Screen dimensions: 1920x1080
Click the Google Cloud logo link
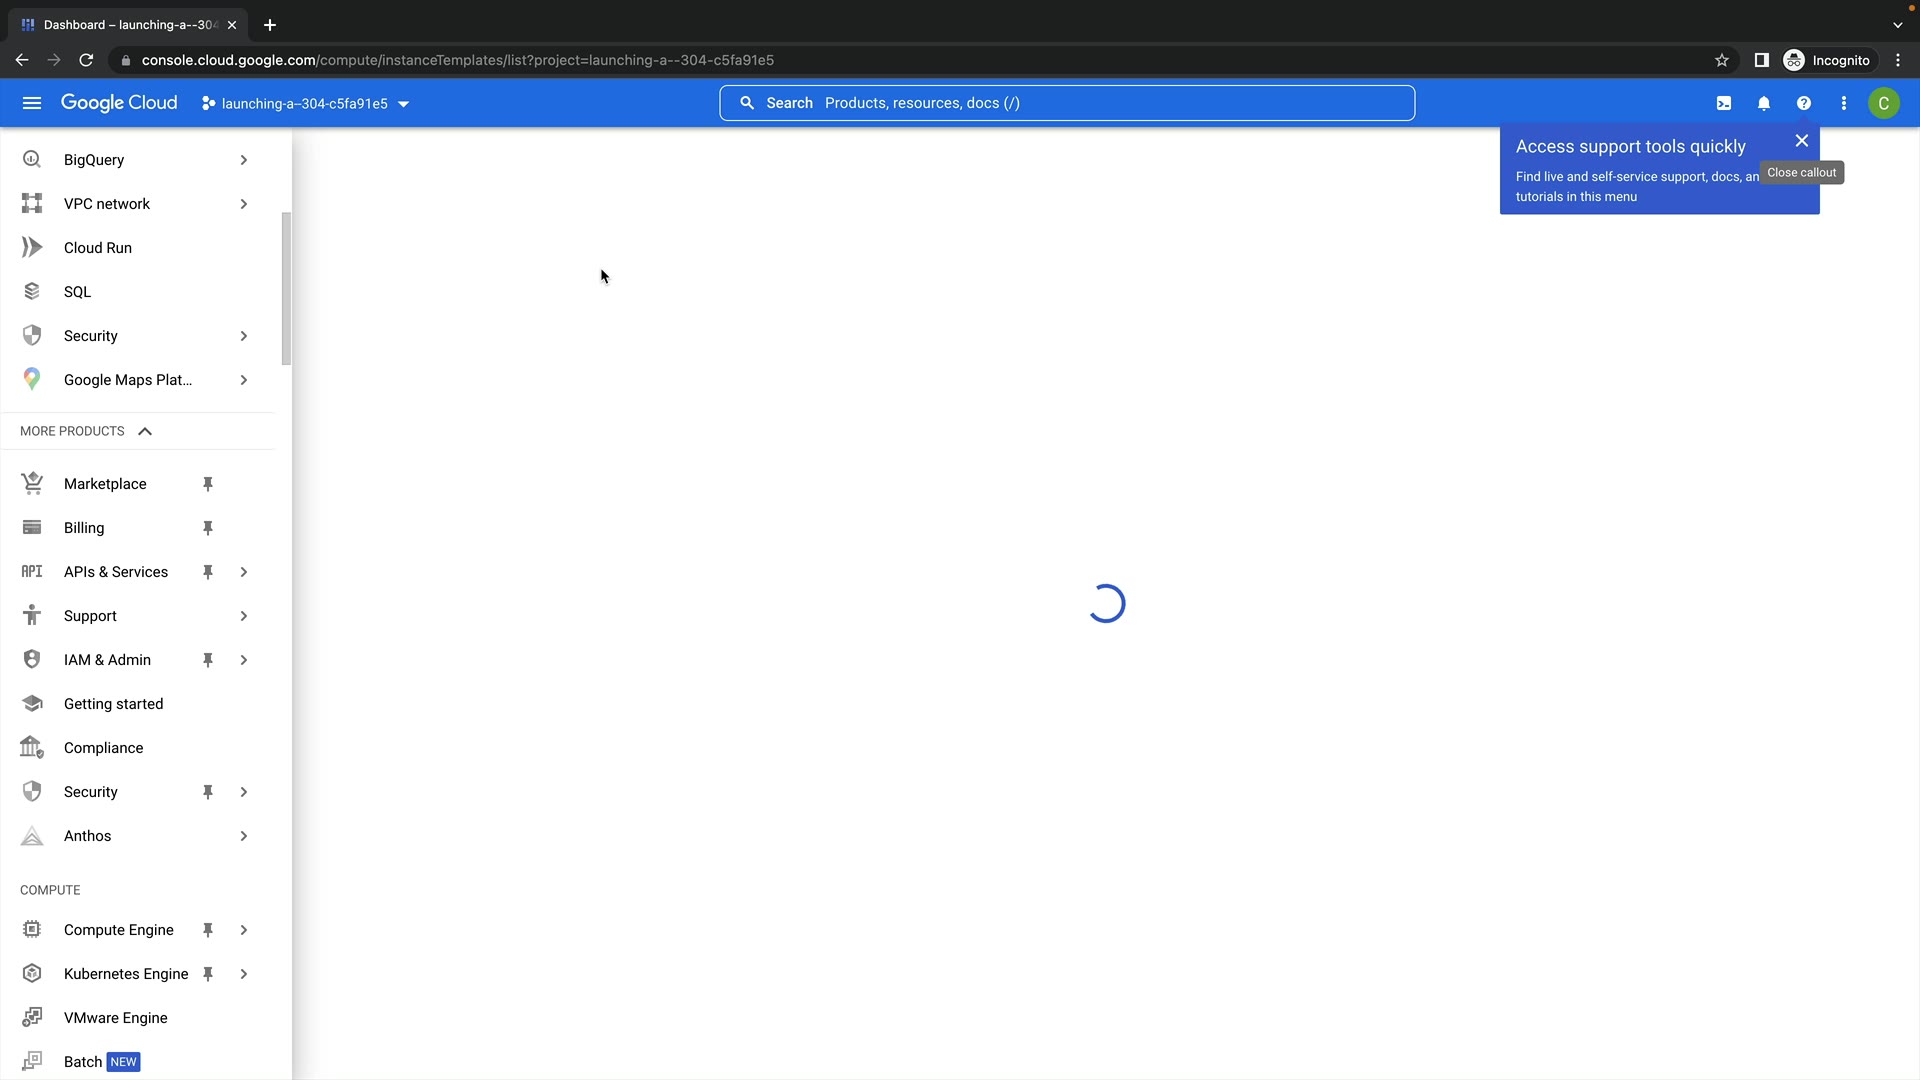[119, 103]
